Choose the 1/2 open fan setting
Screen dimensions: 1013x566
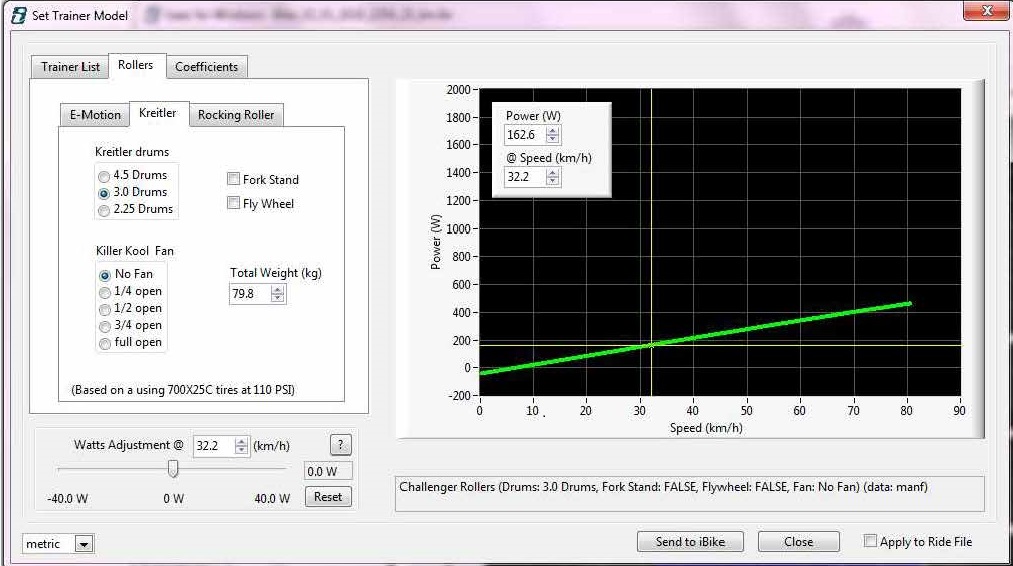(x=104, y=308)
